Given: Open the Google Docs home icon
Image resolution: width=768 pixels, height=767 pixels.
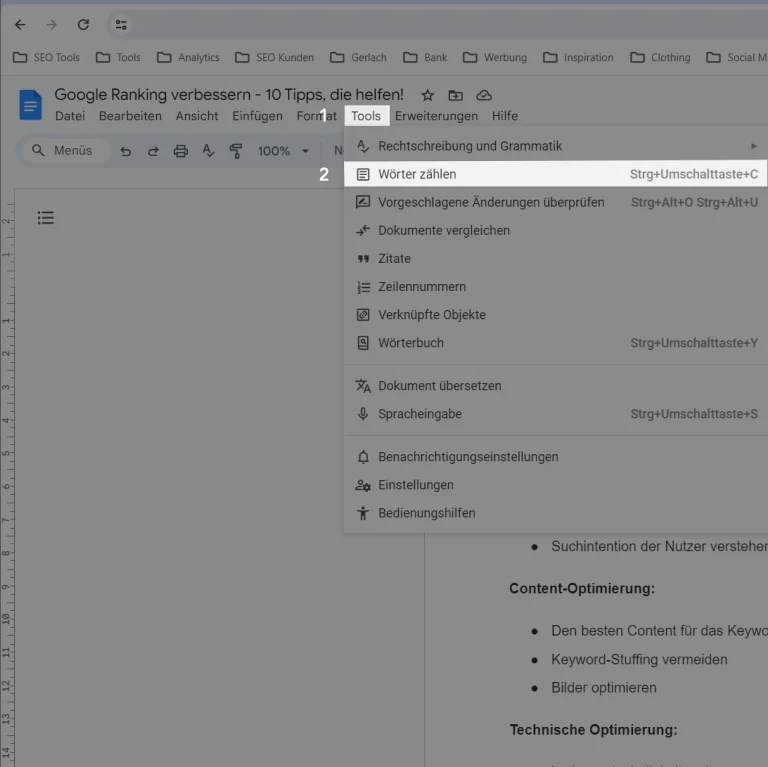Looking at the screenshot, I should coord(31,104).
